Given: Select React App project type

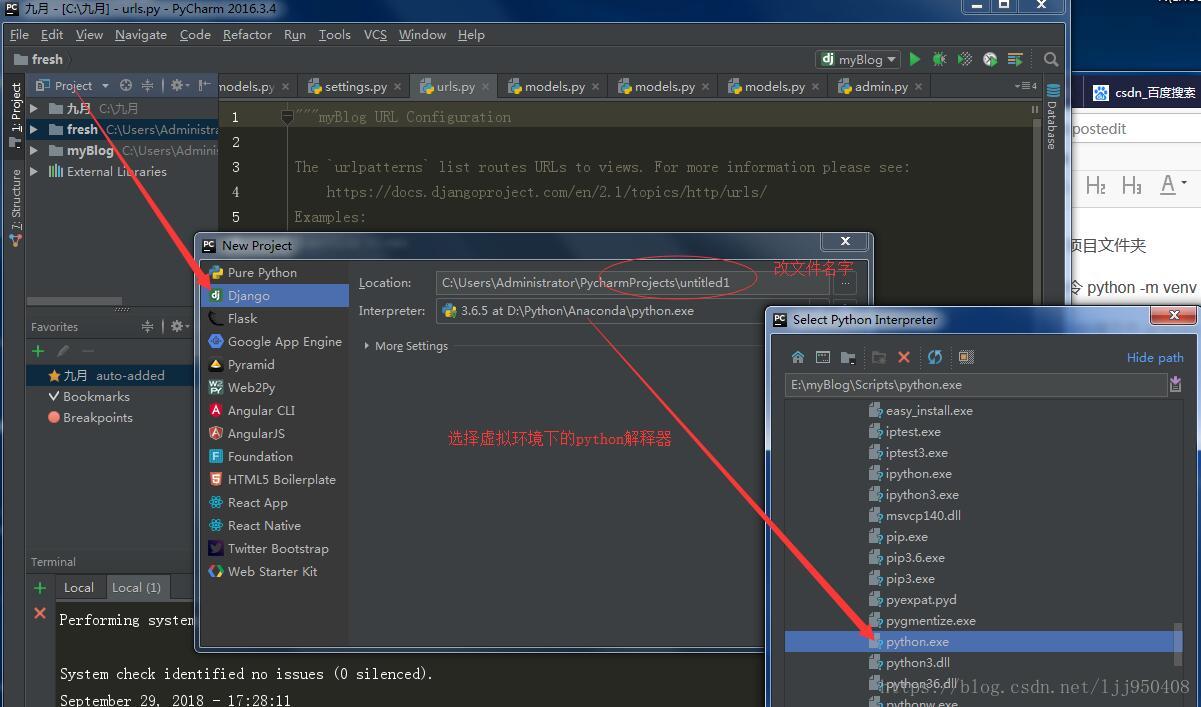Looking at the screenshot, I should click(275, 502).
